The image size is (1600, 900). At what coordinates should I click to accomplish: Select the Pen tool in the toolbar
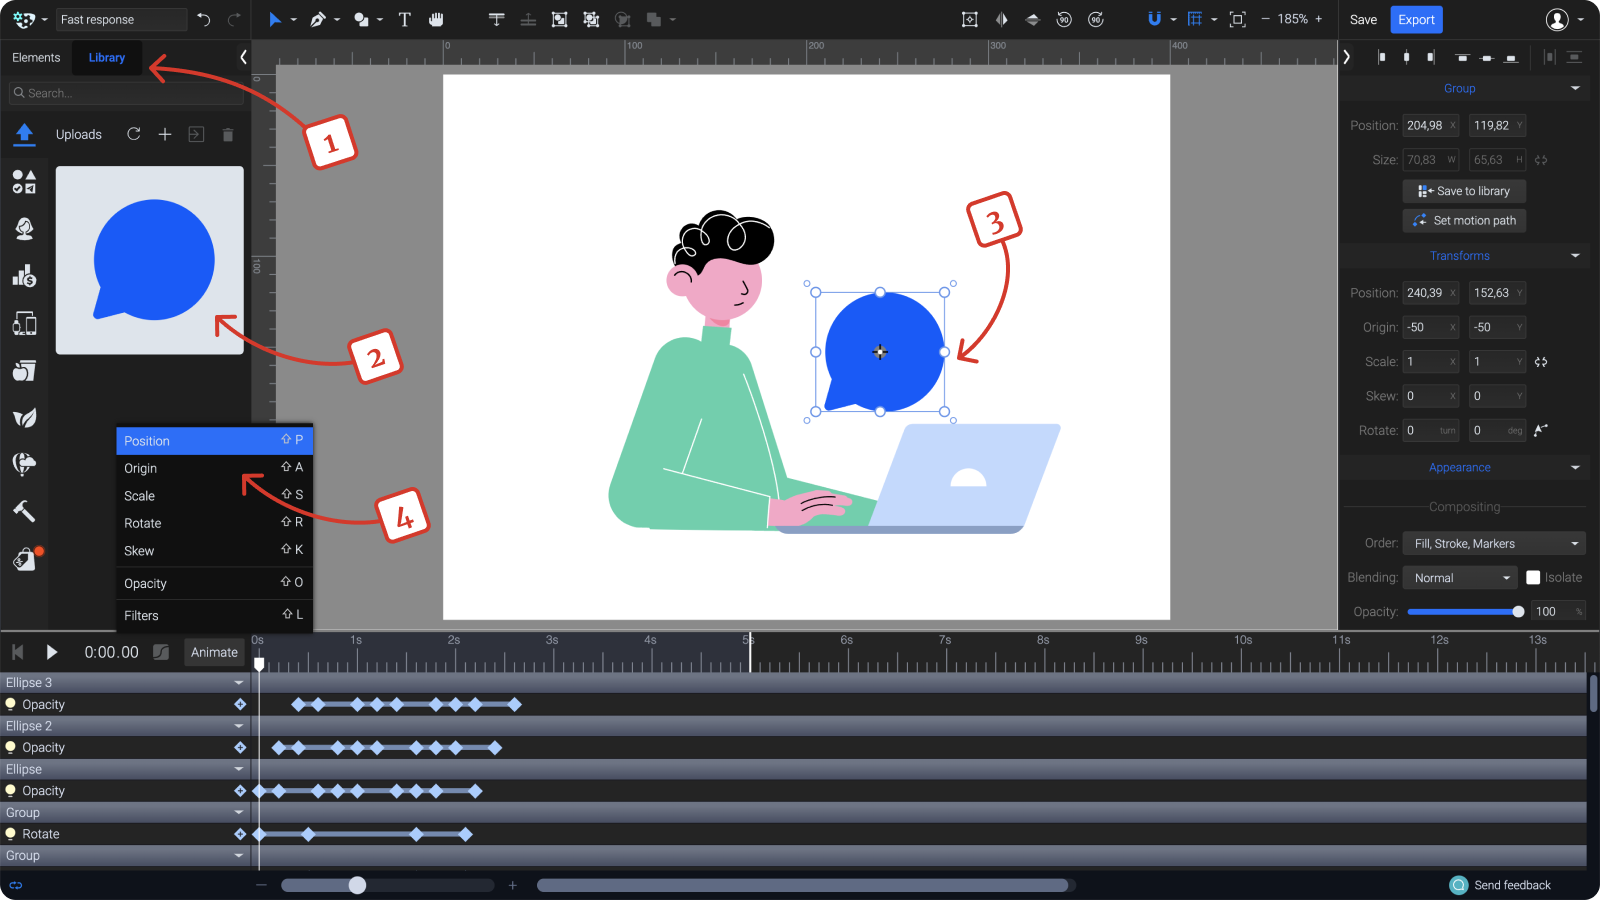pyautogui.click(x=316, y=19)
